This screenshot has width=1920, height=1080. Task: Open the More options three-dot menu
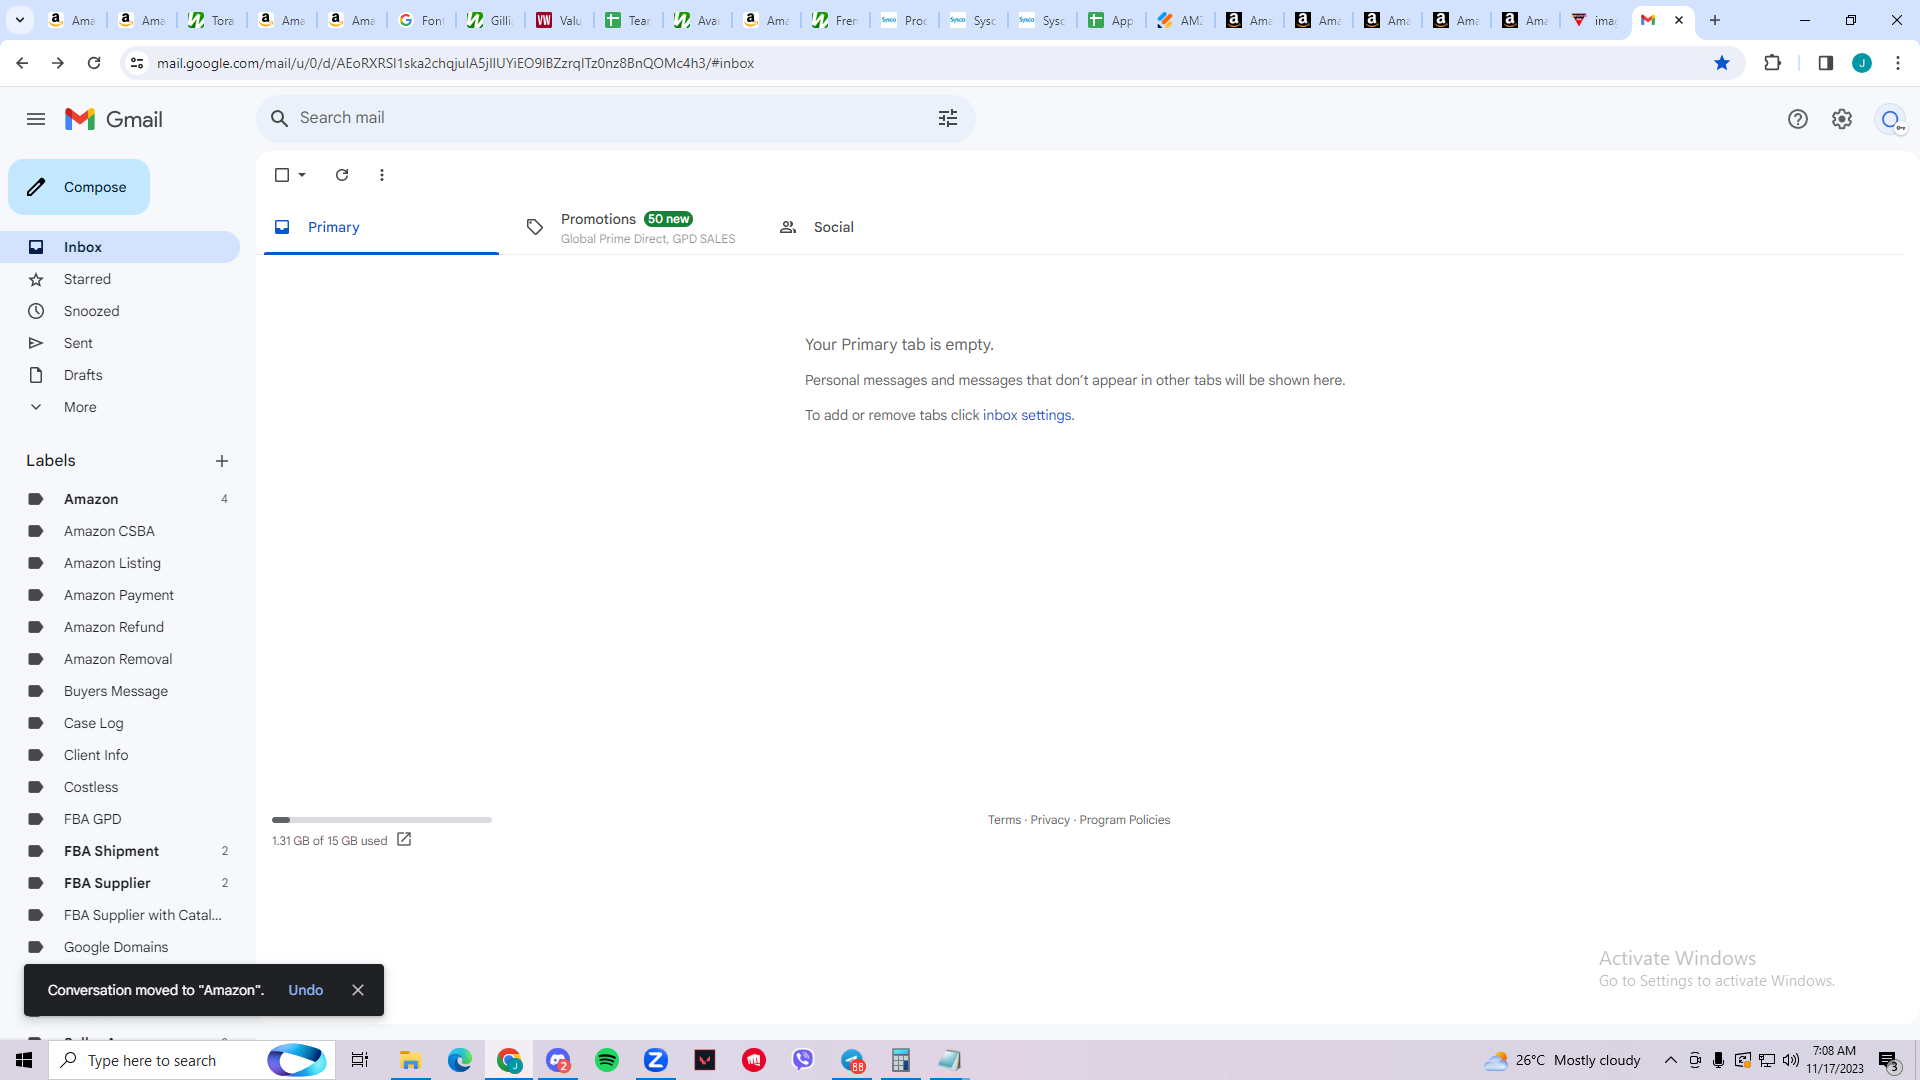click(382, 175)
